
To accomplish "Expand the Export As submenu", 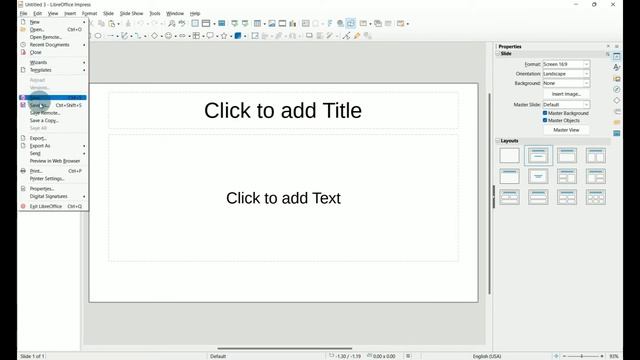I will 53,146.
